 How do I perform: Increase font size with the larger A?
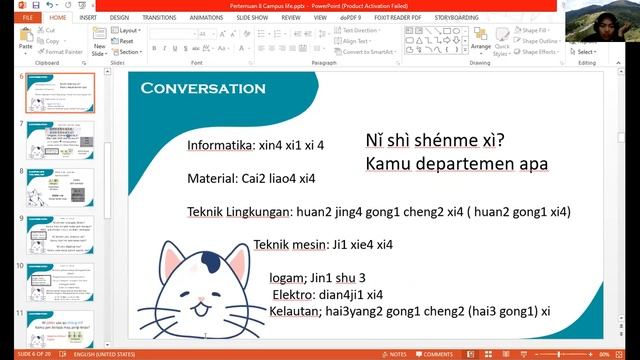[222, 34]
